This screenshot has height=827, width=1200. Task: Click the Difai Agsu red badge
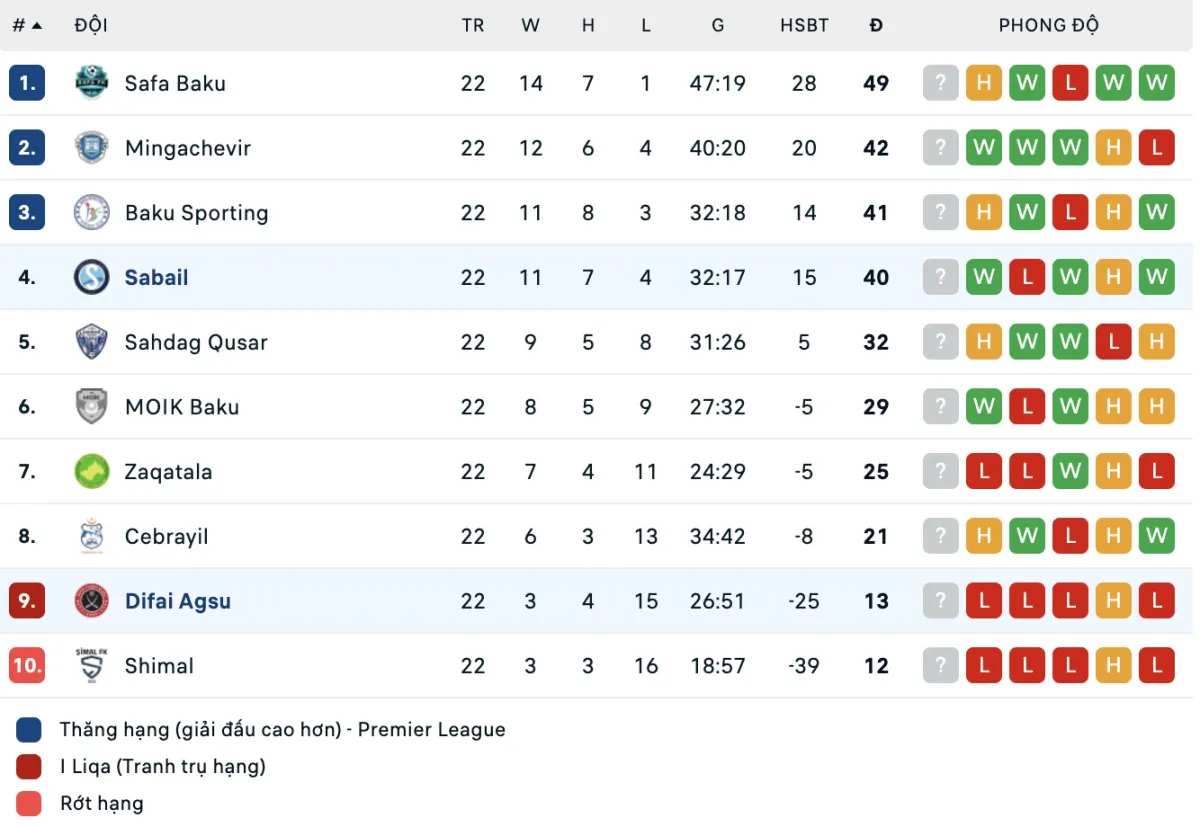92,601
